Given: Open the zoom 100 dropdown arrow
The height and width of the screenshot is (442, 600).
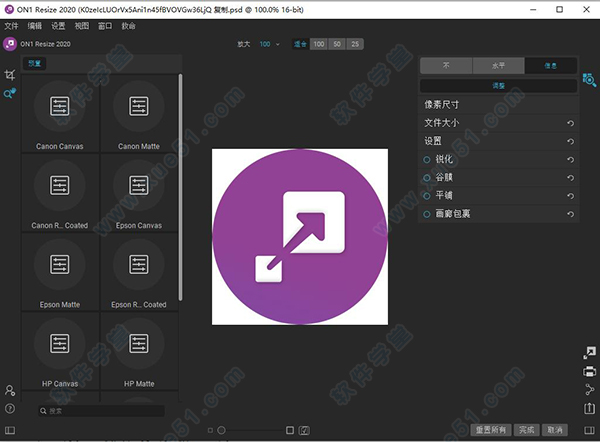Looking at the screenshot, I should click(x=278, y=44).
